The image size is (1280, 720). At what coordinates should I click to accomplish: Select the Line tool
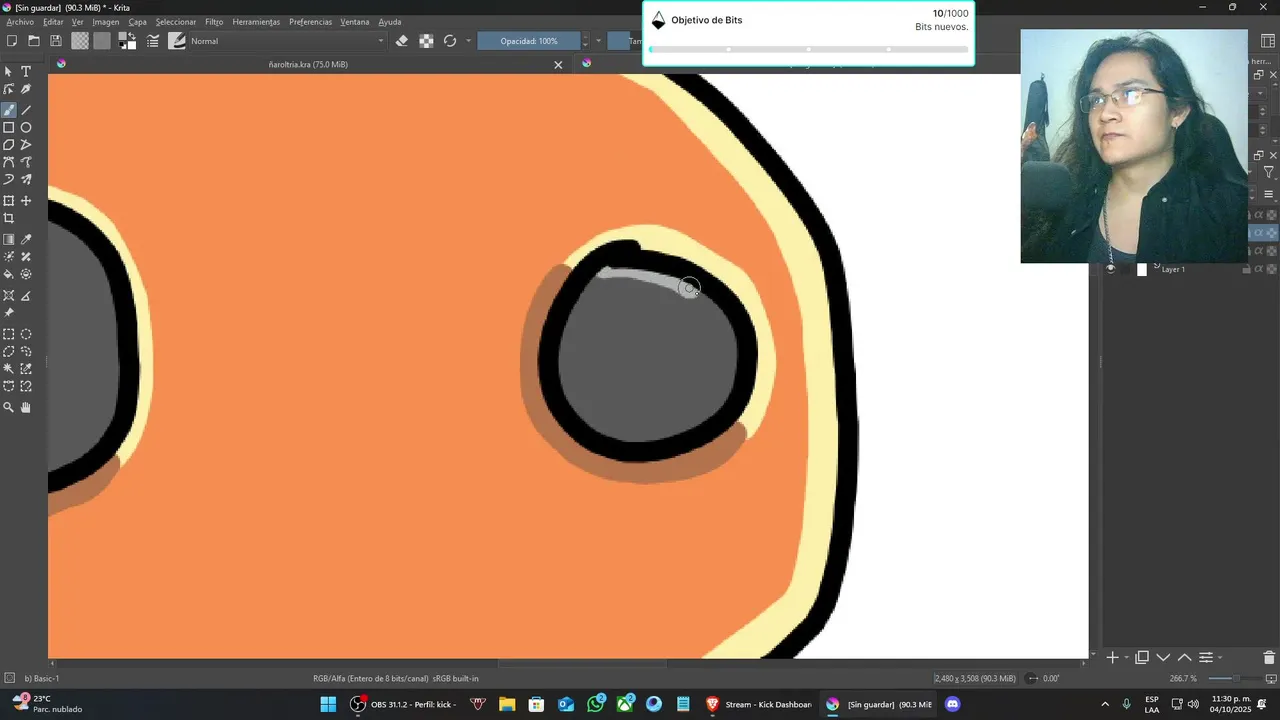[x=26, y=110]
